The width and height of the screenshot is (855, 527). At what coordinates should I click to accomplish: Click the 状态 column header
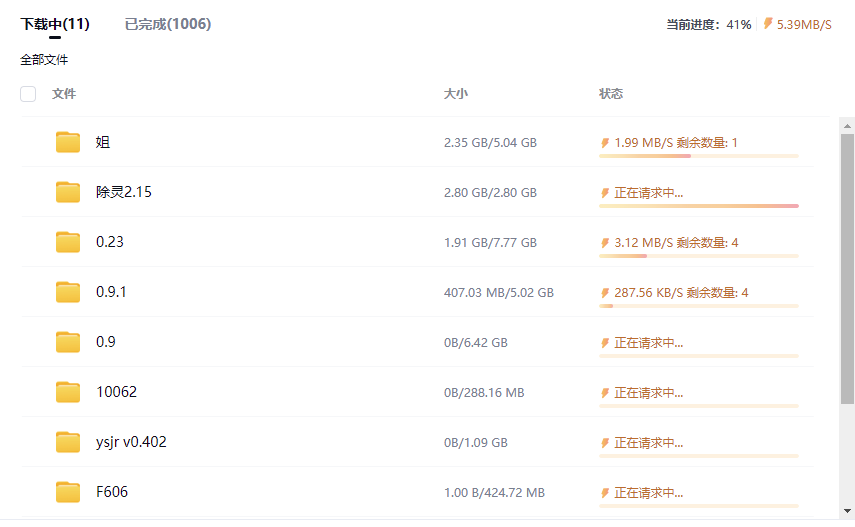[x=610, y=94]
